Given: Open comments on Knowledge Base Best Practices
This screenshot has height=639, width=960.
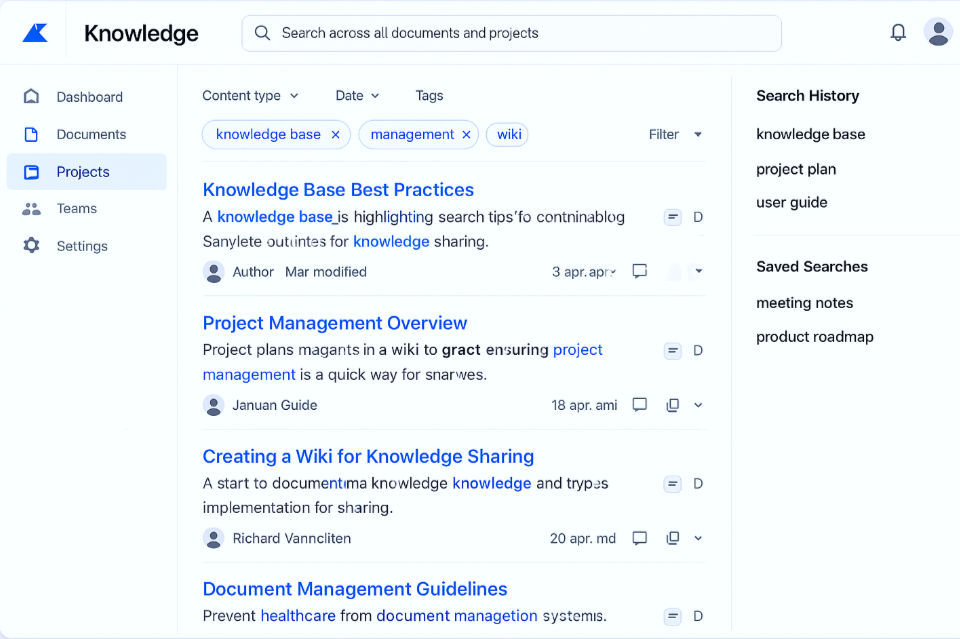Looking at the screenshot, I should point(639,271).
